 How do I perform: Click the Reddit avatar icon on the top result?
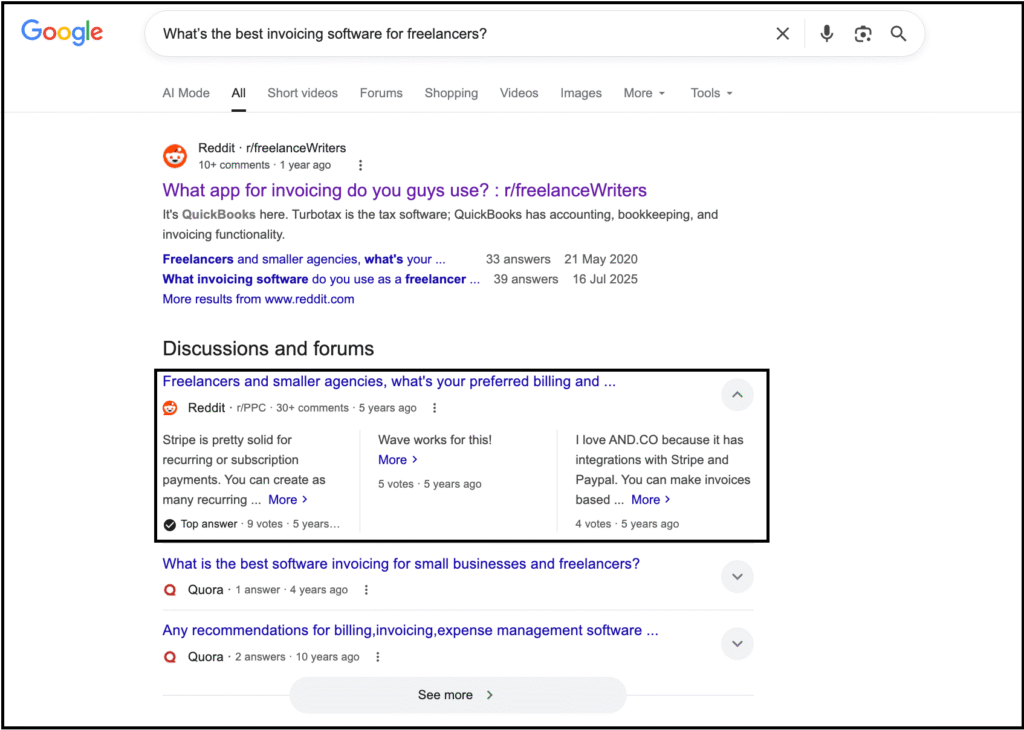(175, 156)
